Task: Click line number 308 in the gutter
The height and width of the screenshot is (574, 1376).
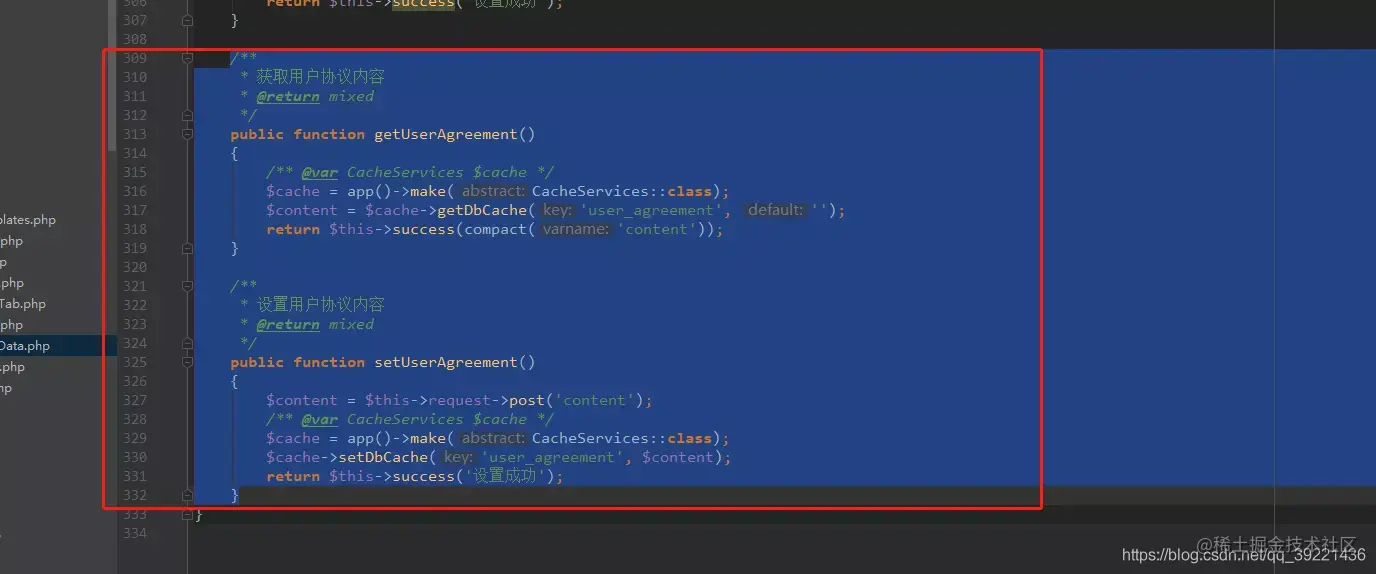Action: click(135, 39)
